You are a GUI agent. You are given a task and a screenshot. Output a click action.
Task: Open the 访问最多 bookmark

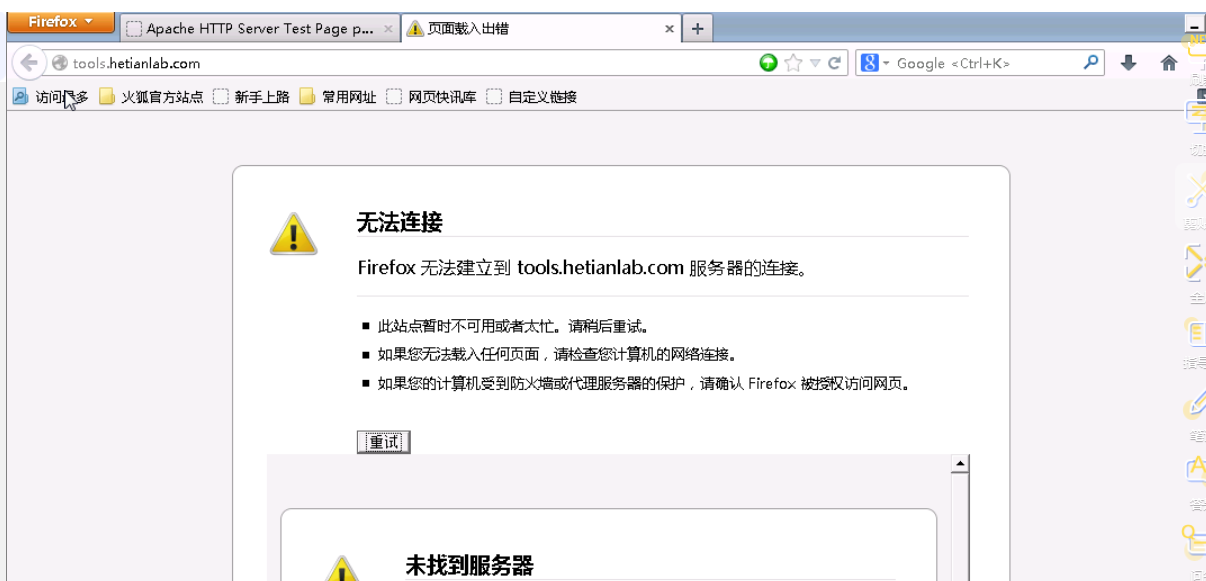[50, 97]
